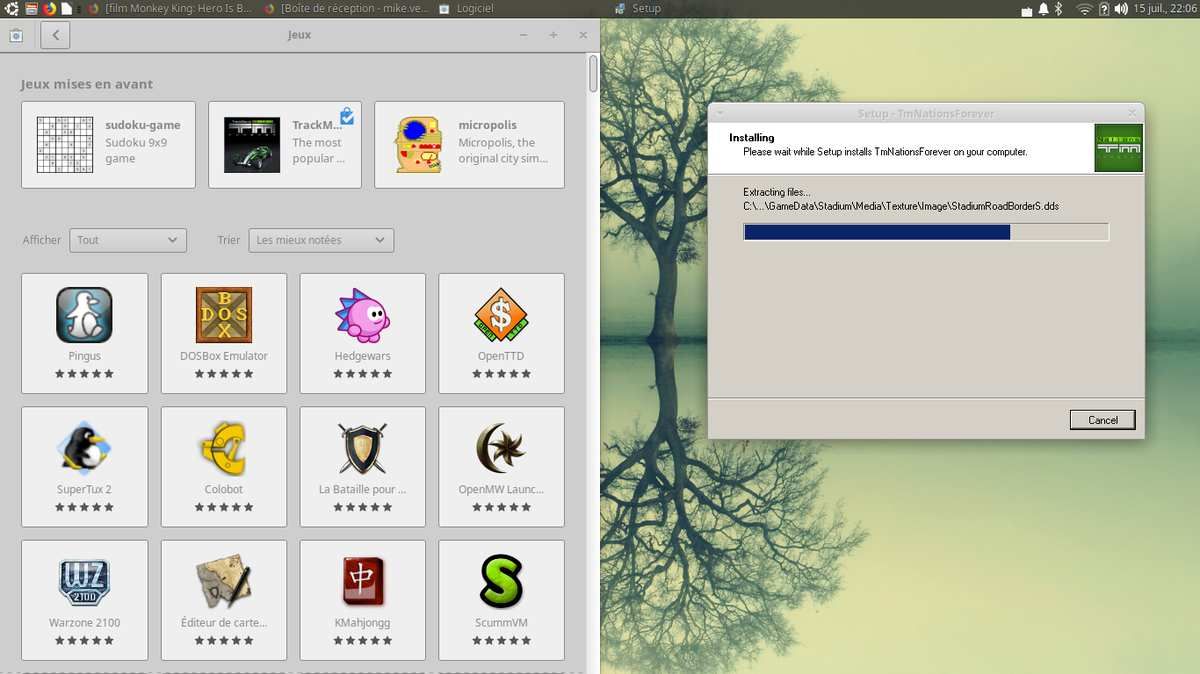Image resolution: width=1200 pixels, height=674 pixels.
Task: Switch to the Logiciel window in the taskbar
Action: point(468,8)
